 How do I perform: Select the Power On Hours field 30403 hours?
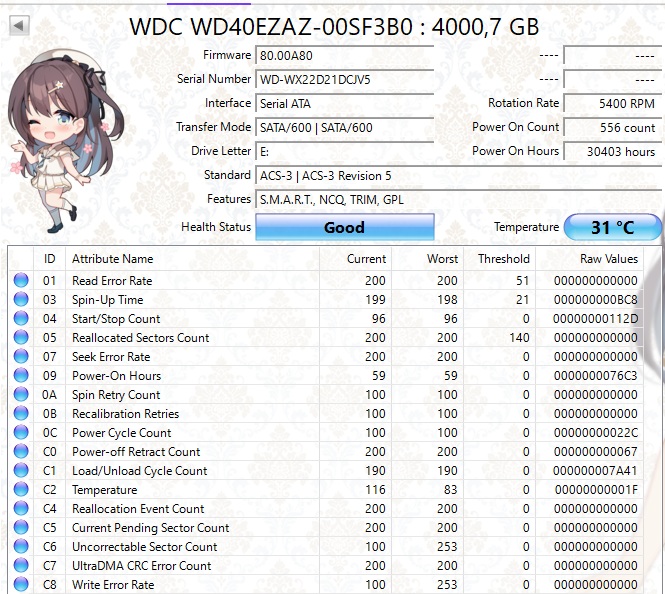pos(612,152)
